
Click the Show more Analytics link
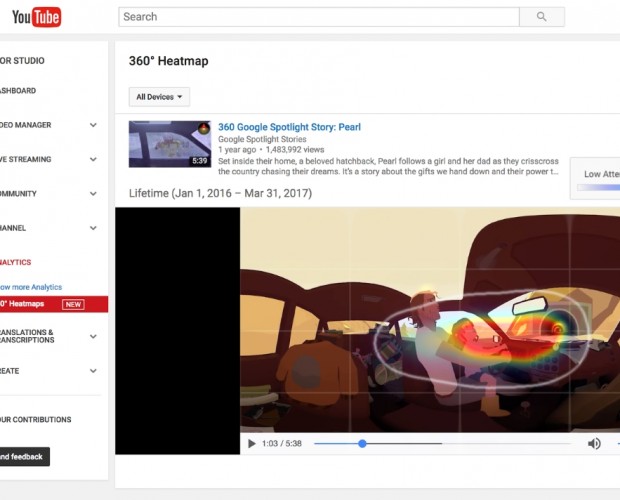[31, 287]
